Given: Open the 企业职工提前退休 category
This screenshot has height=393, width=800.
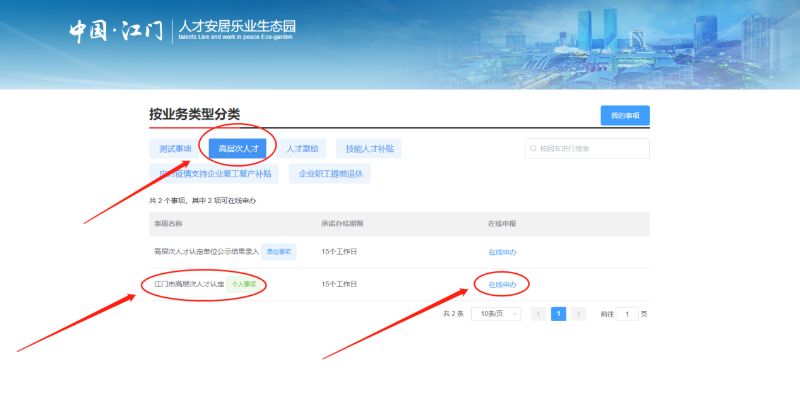Looking at the screenshot, I should tap(330, 174).
